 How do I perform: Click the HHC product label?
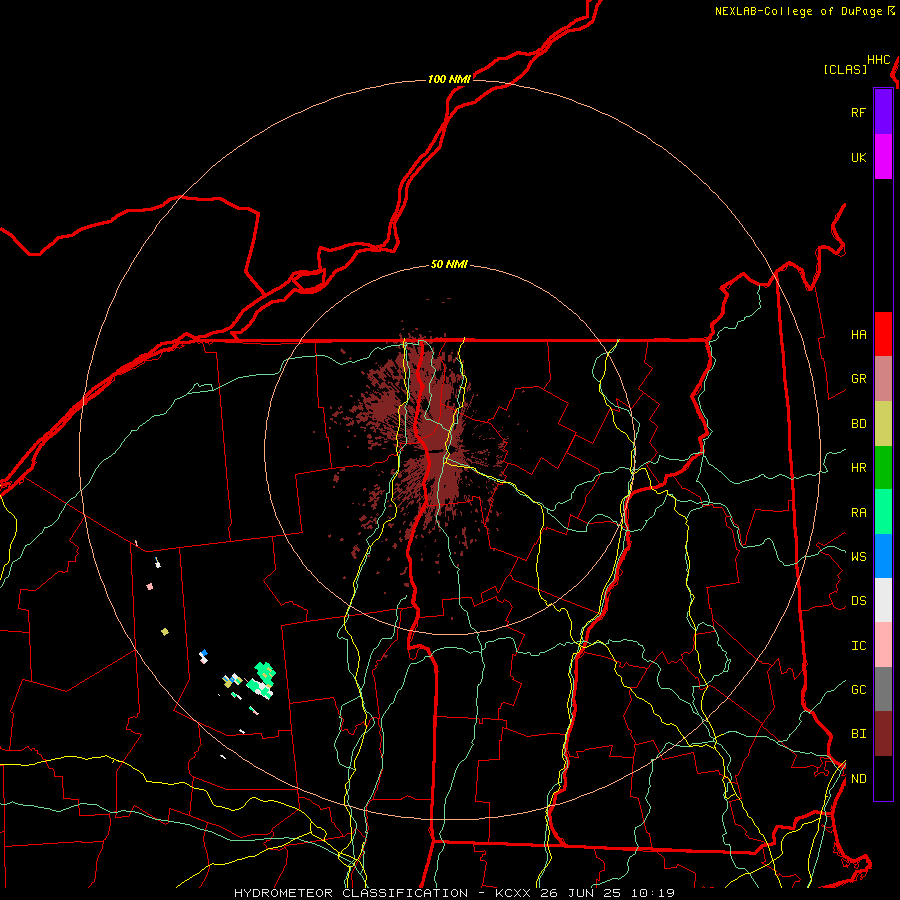coord(879,60)
